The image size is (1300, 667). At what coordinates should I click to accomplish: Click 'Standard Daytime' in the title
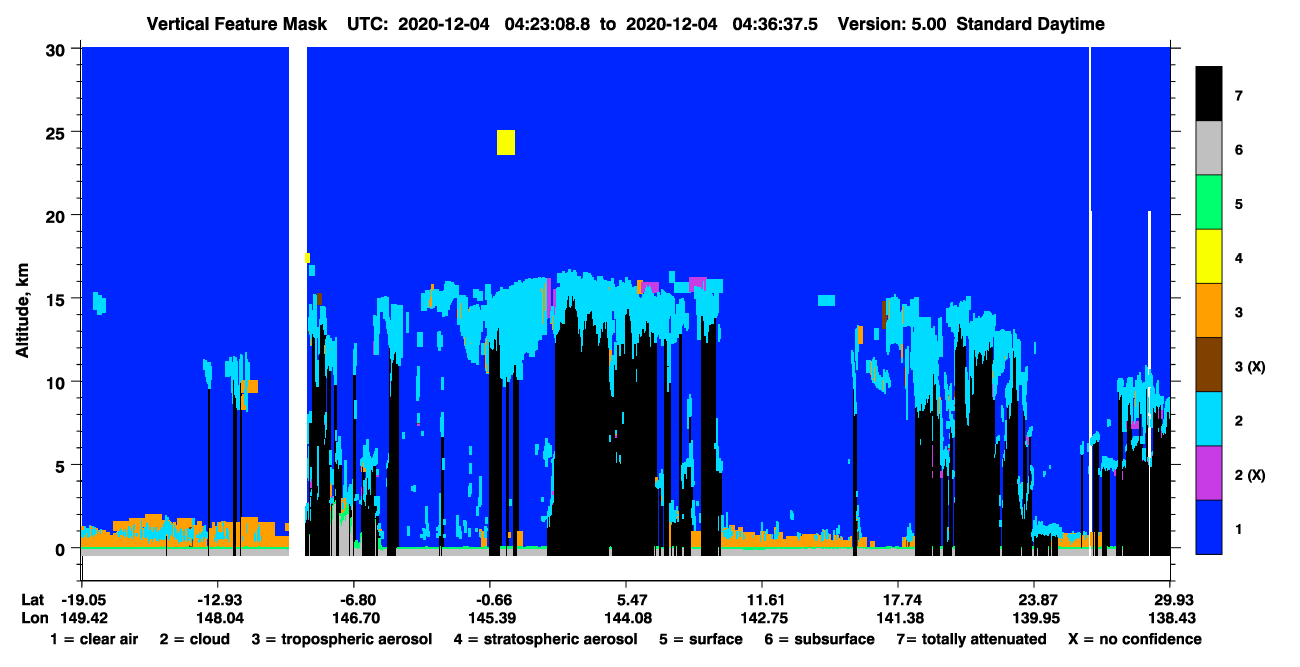click(1030, 24)
